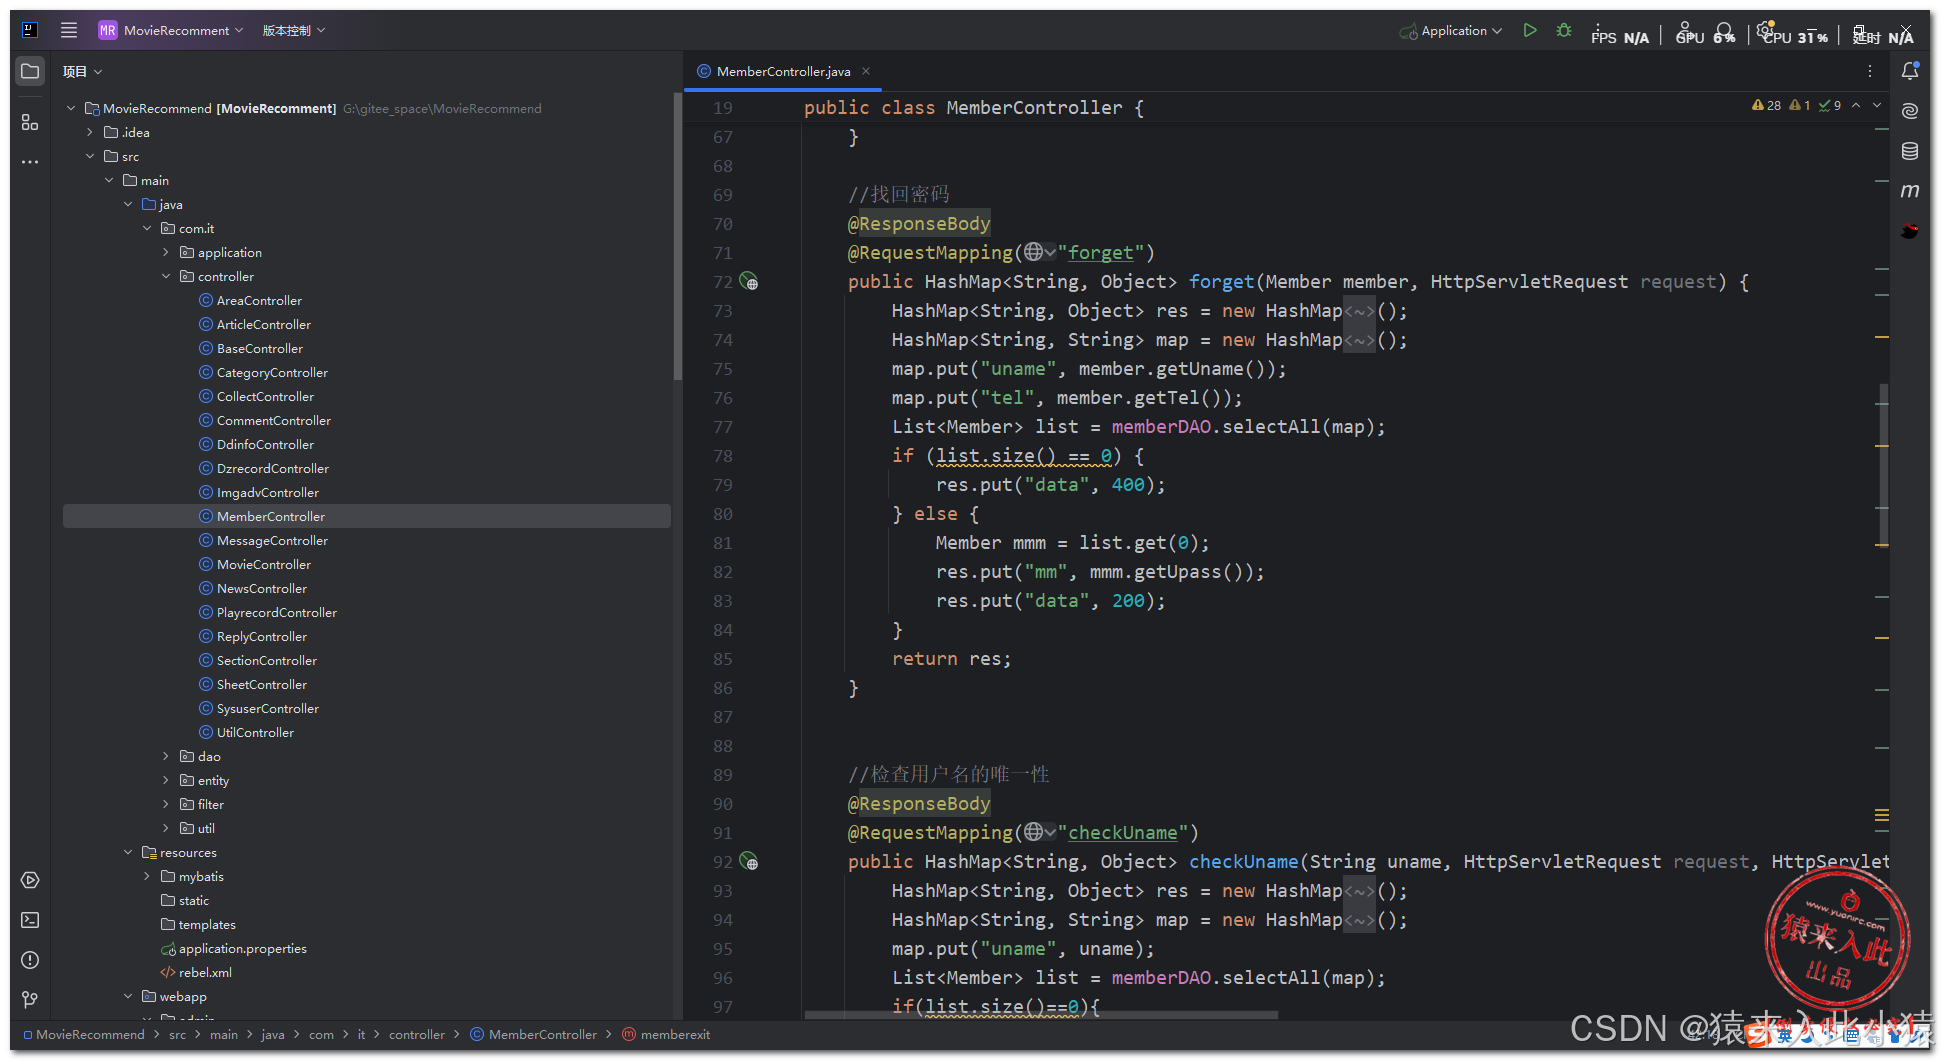Click the memberDAO field on line 77
This screenshot has width=1941, height=1061.
(1161, 426)
